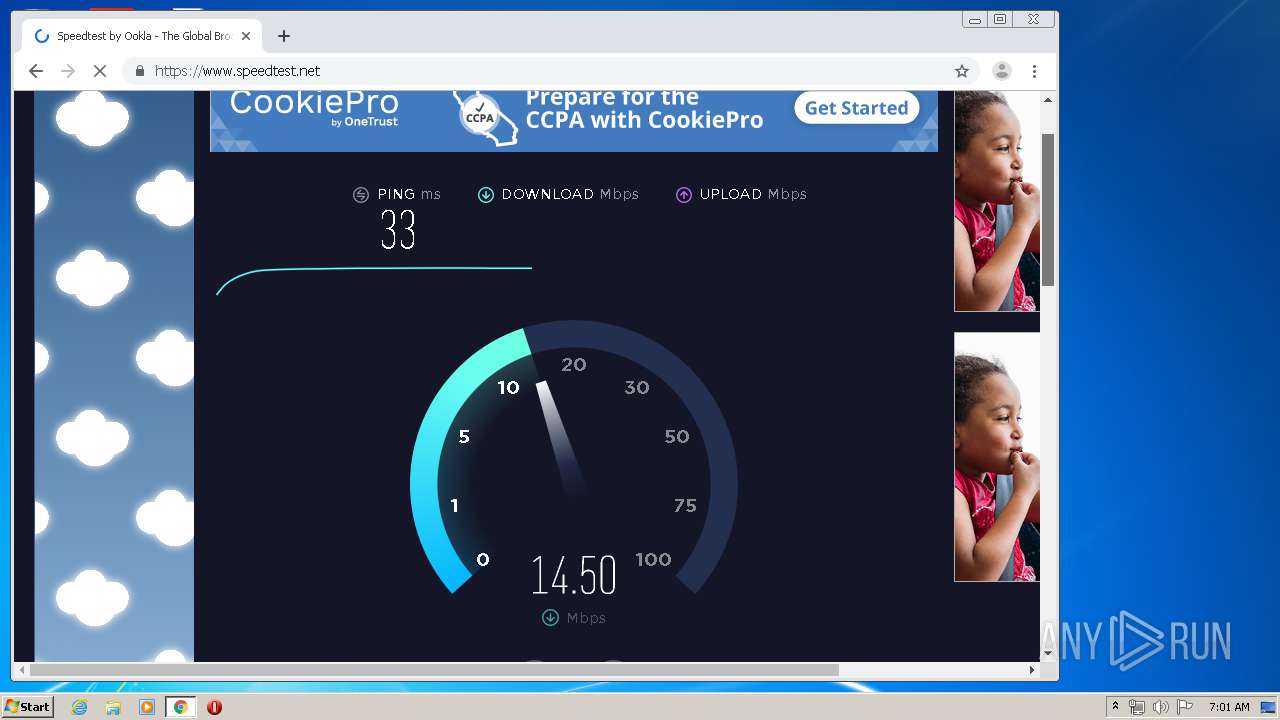Click the scroll up arrow

tap(1048, 100)
